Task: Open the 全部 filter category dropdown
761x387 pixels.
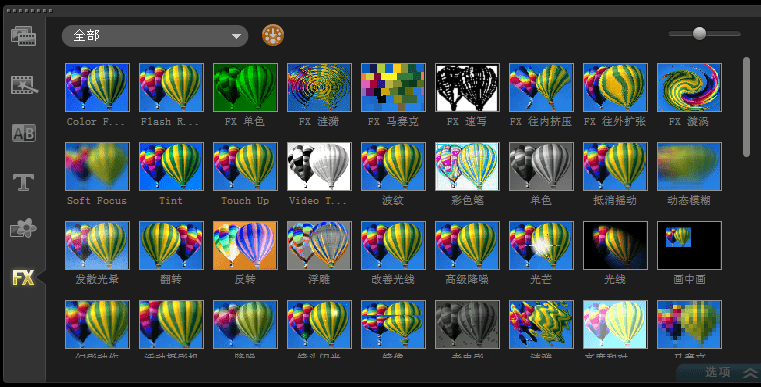Action: [x=155, y=36]
